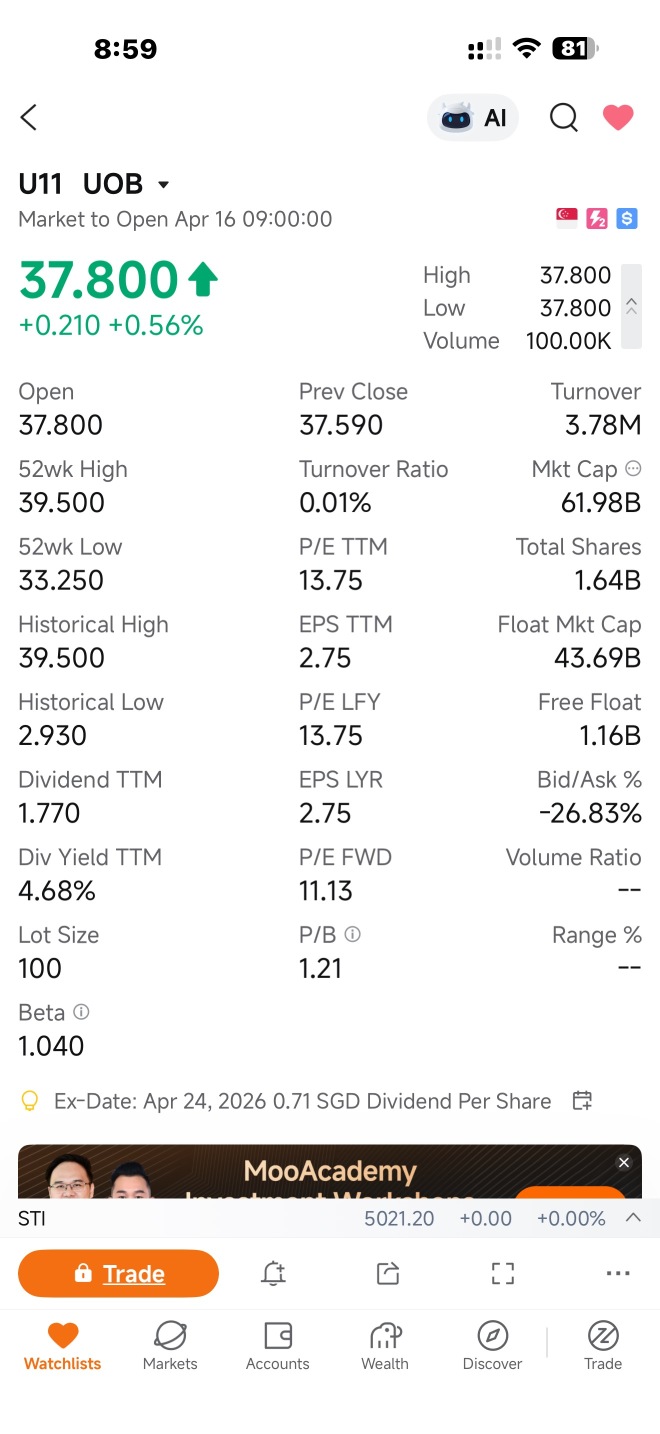Viewport: 660px width, 1434px height.
Task: Open the more options ellipsis
Action: tap(618, 1273)
